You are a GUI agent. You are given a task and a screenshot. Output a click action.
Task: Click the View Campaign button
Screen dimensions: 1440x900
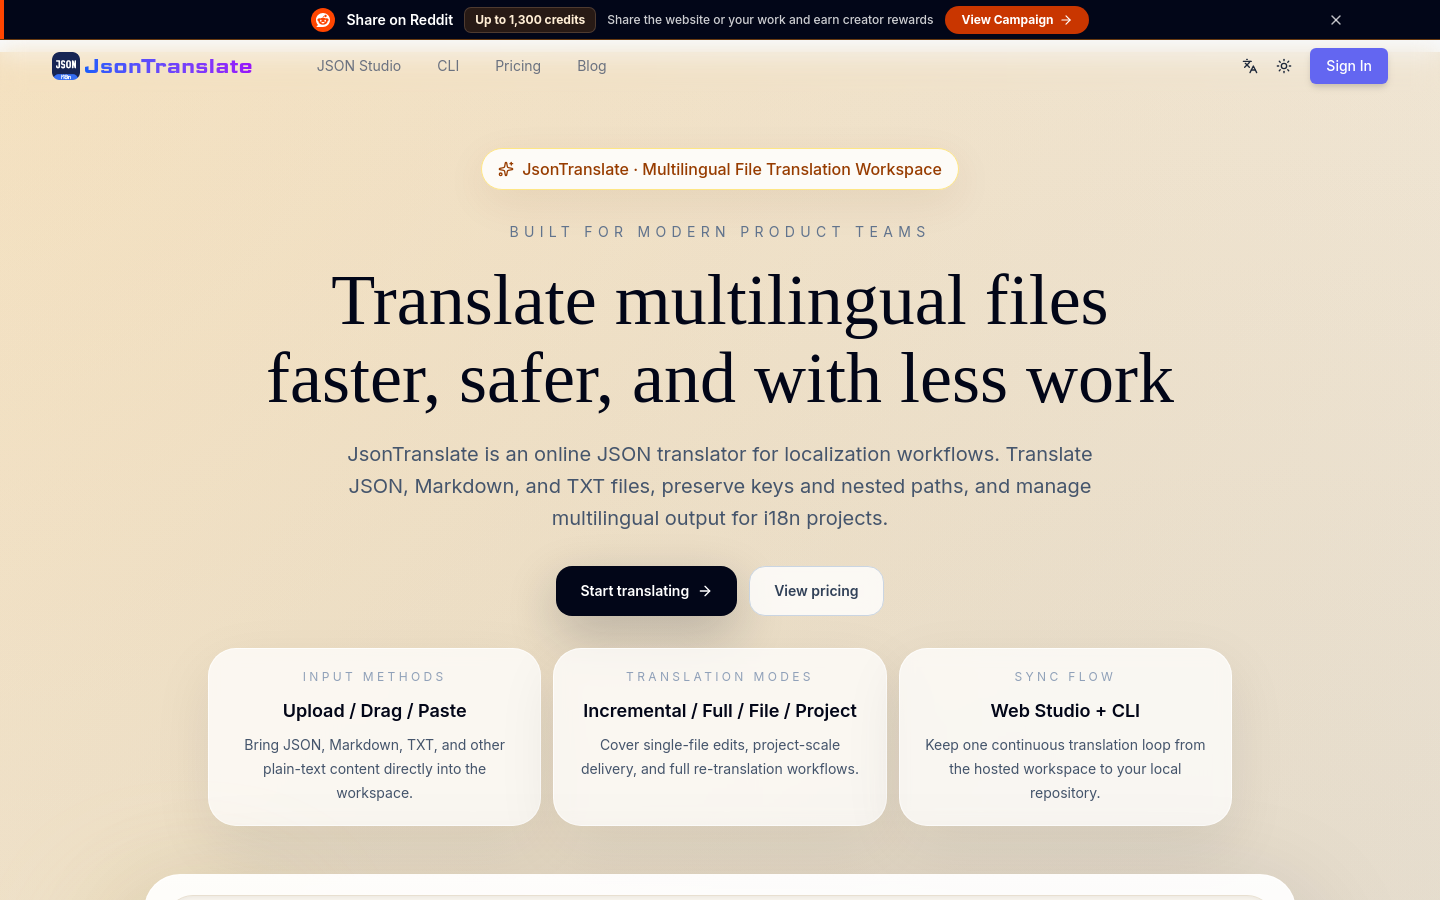coord(1017,20)
